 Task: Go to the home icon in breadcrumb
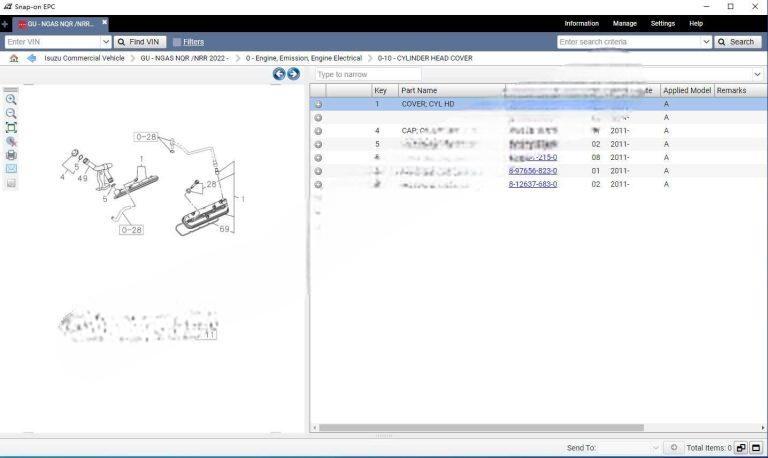14,58
